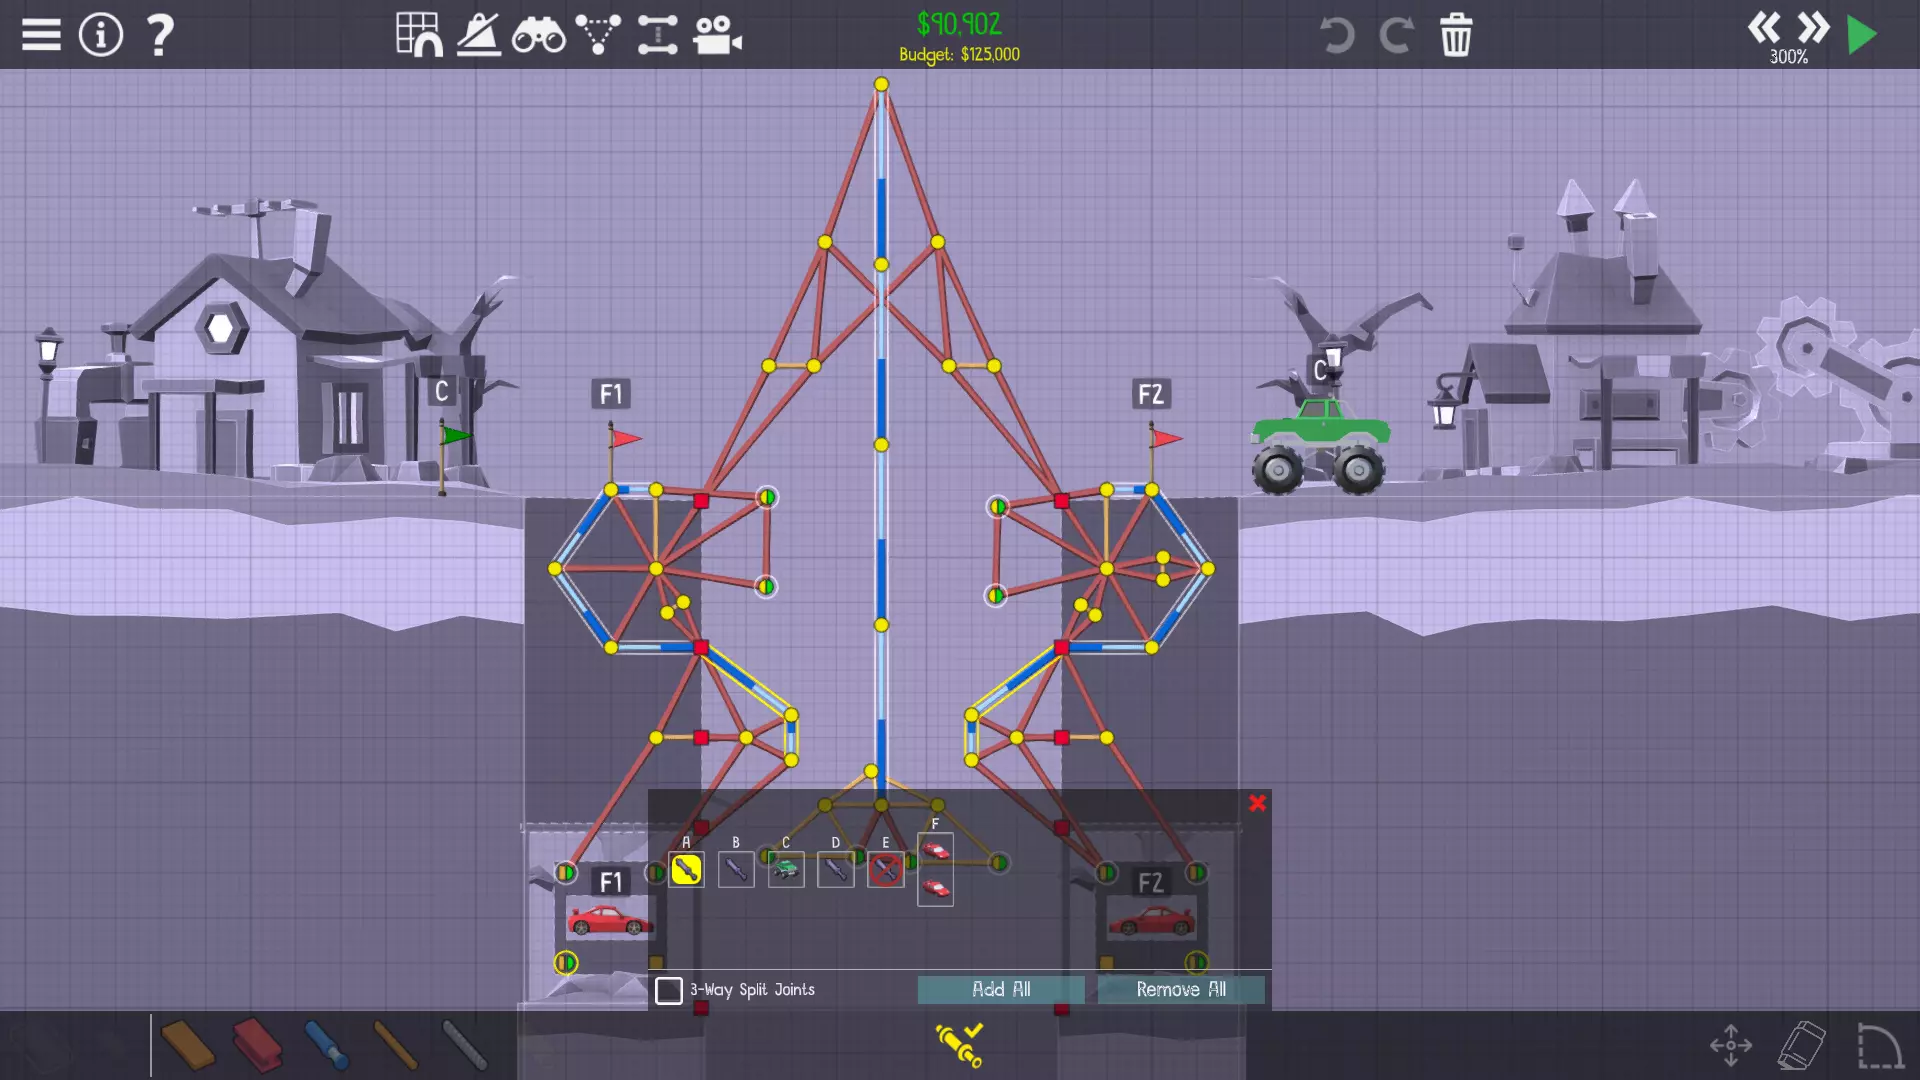Select the slope angle measurement tool
This screenshot has width=1920, height=1080.
pos(479,35)
